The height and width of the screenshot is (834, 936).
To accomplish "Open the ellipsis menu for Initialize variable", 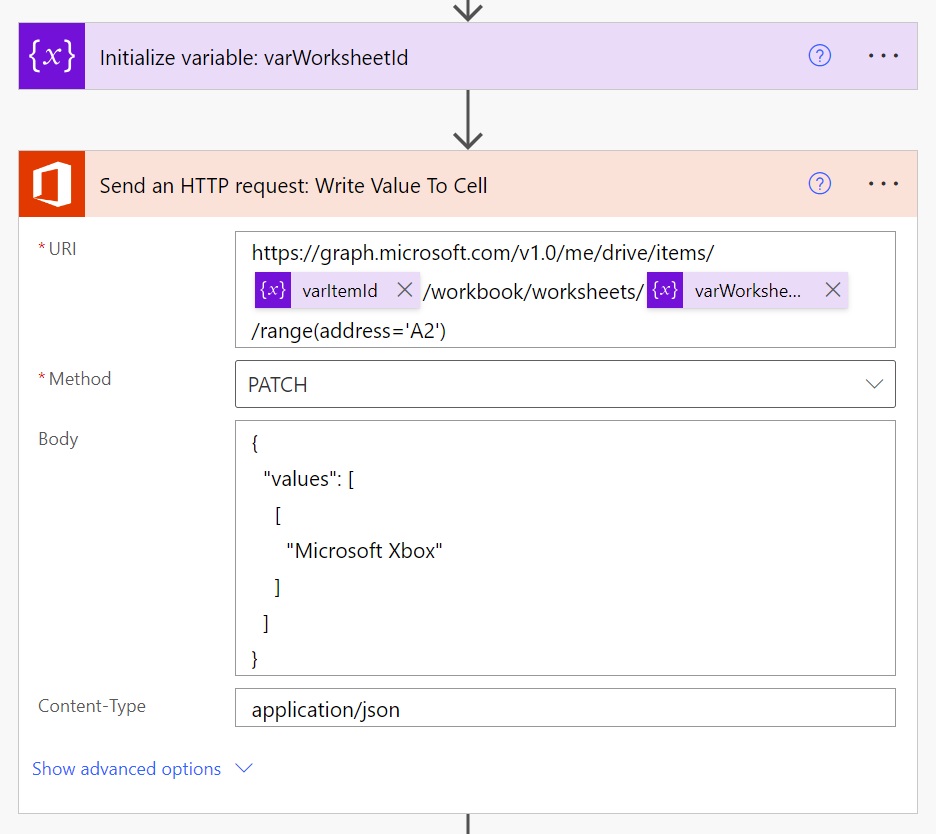I will click(883, 56).
